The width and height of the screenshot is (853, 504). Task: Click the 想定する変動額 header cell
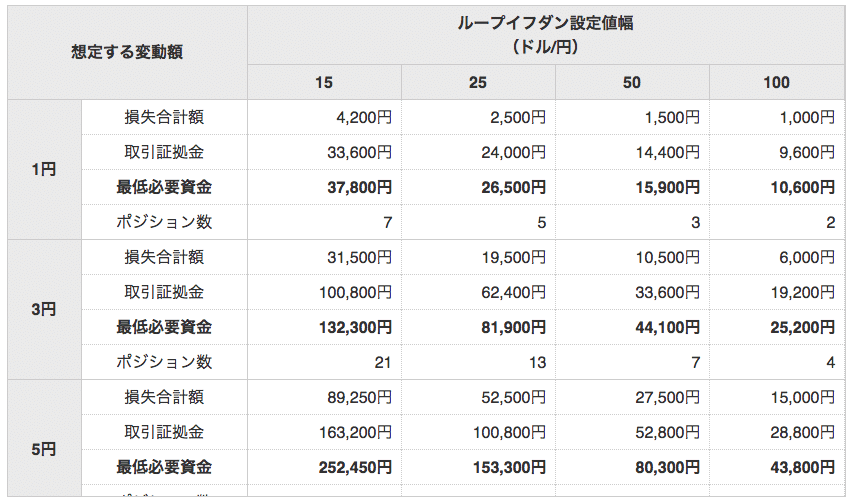click(x=127, y=52)
